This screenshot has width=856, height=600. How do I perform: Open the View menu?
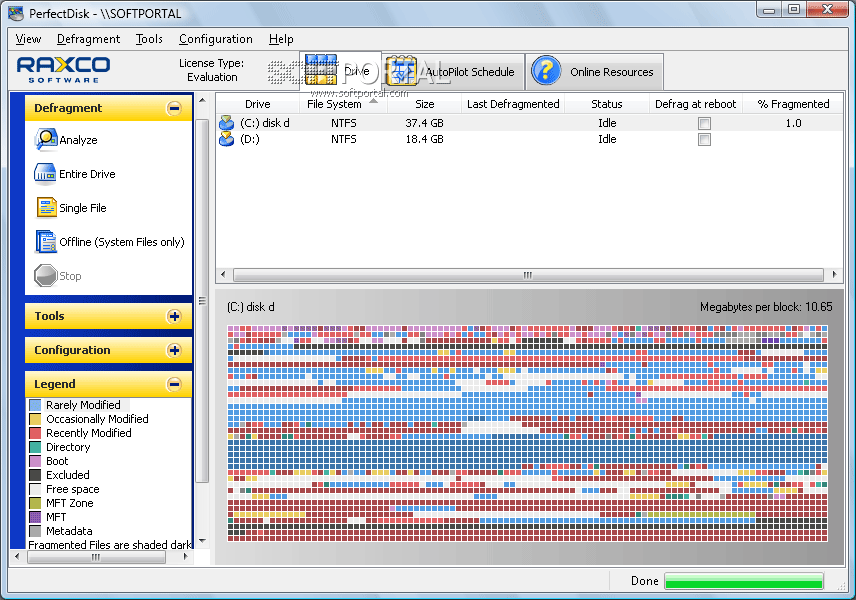coord(28,39)
